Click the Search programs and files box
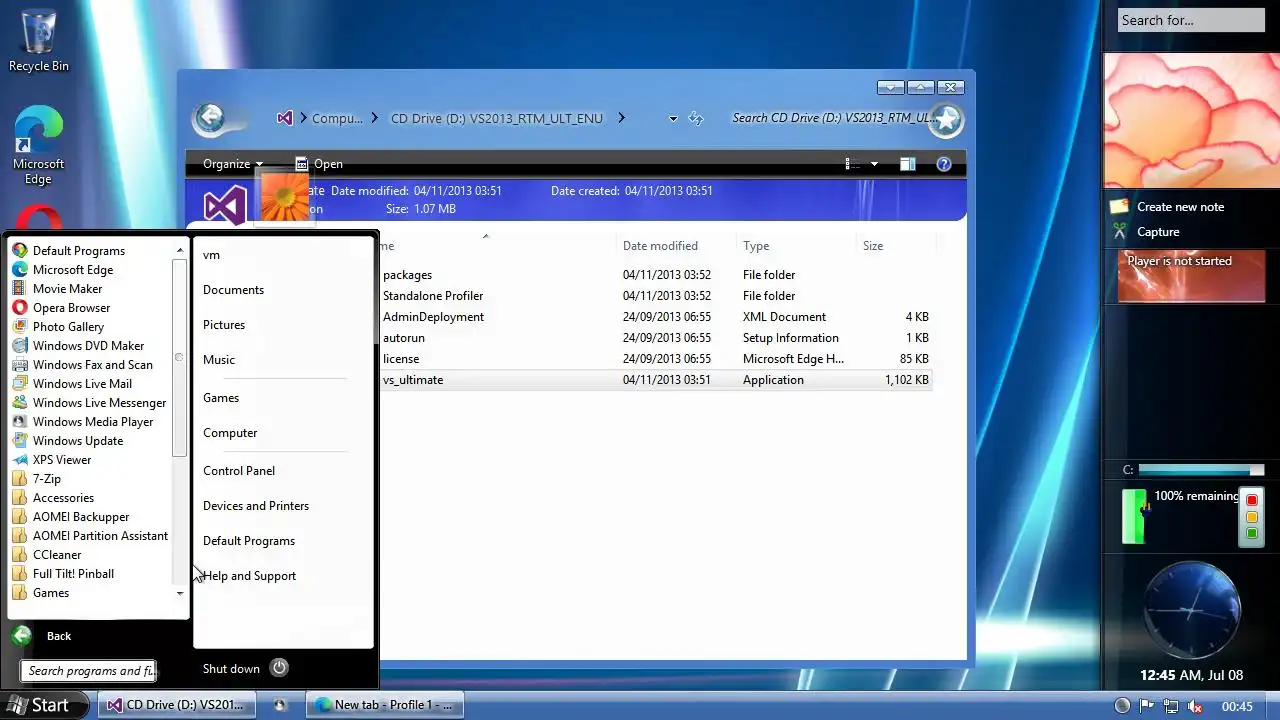 click(90, 671)
